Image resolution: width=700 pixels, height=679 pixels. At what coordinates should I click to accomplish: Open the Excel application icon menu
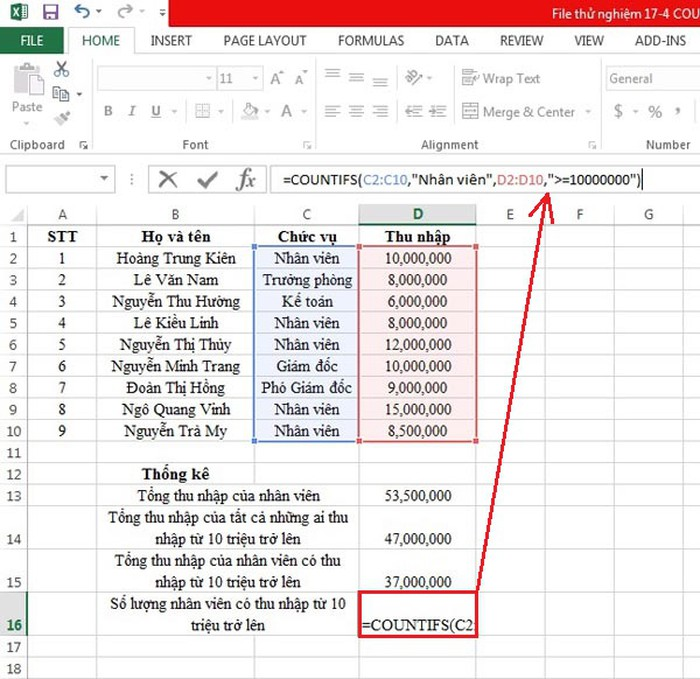click(19, 12)
